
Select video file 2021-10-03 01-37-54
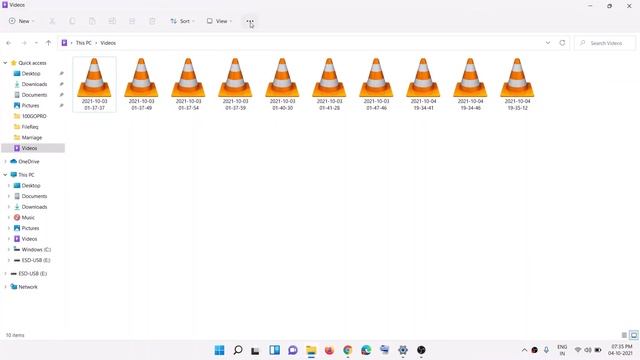[x=188, y=84]
